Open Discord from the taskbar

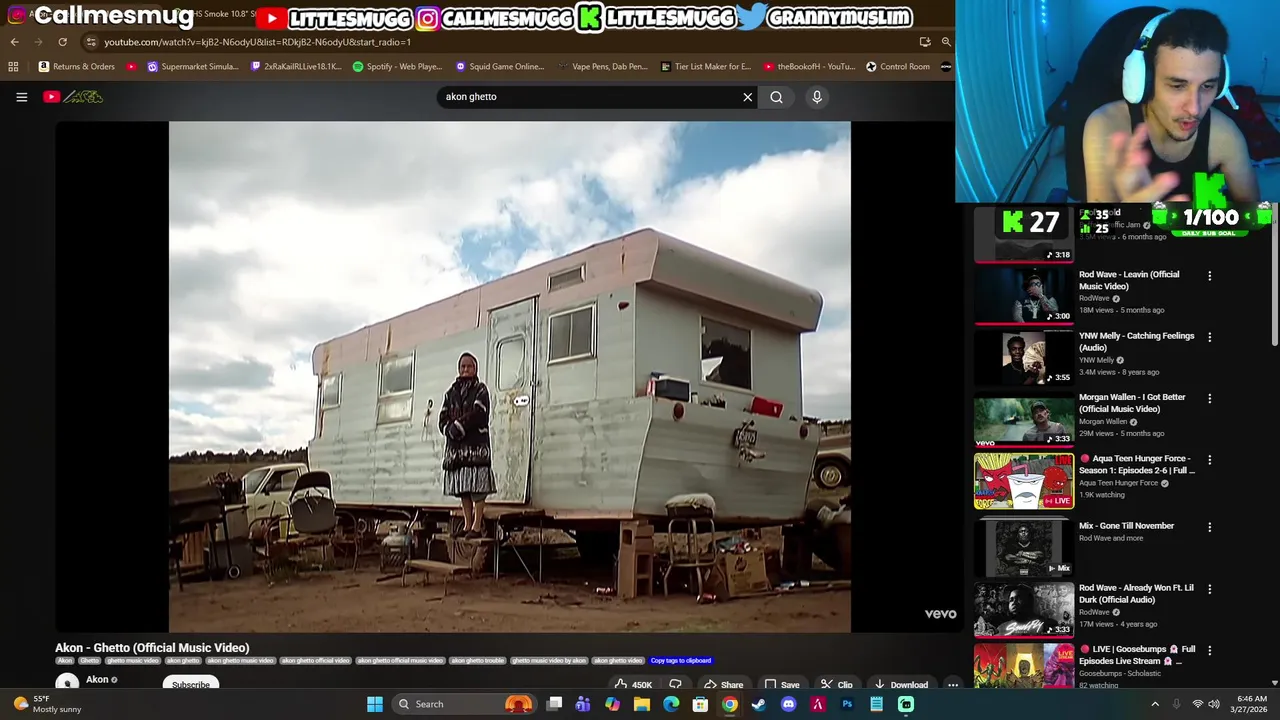click(788, 704)
